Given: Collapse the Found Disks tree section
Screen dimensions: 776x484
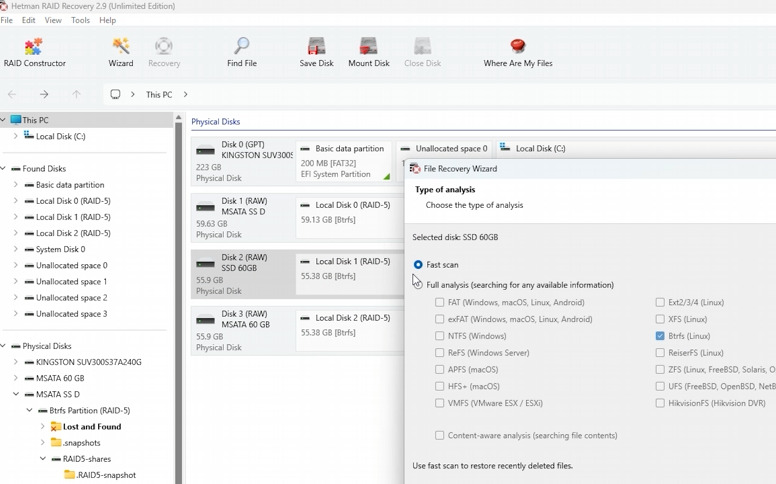Looking at the screenshot, I should point(3,168).
